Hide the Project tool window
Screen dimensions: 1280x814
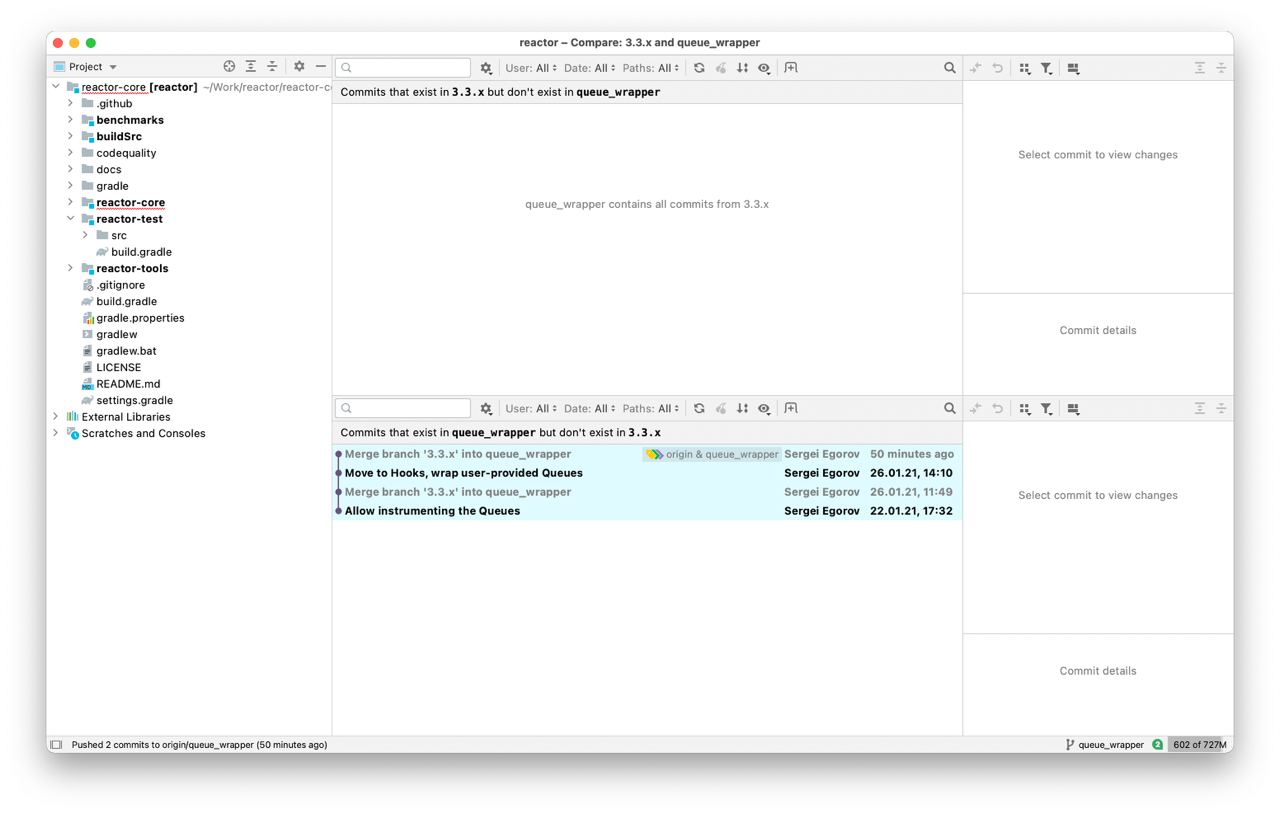[x=321, y=67]
